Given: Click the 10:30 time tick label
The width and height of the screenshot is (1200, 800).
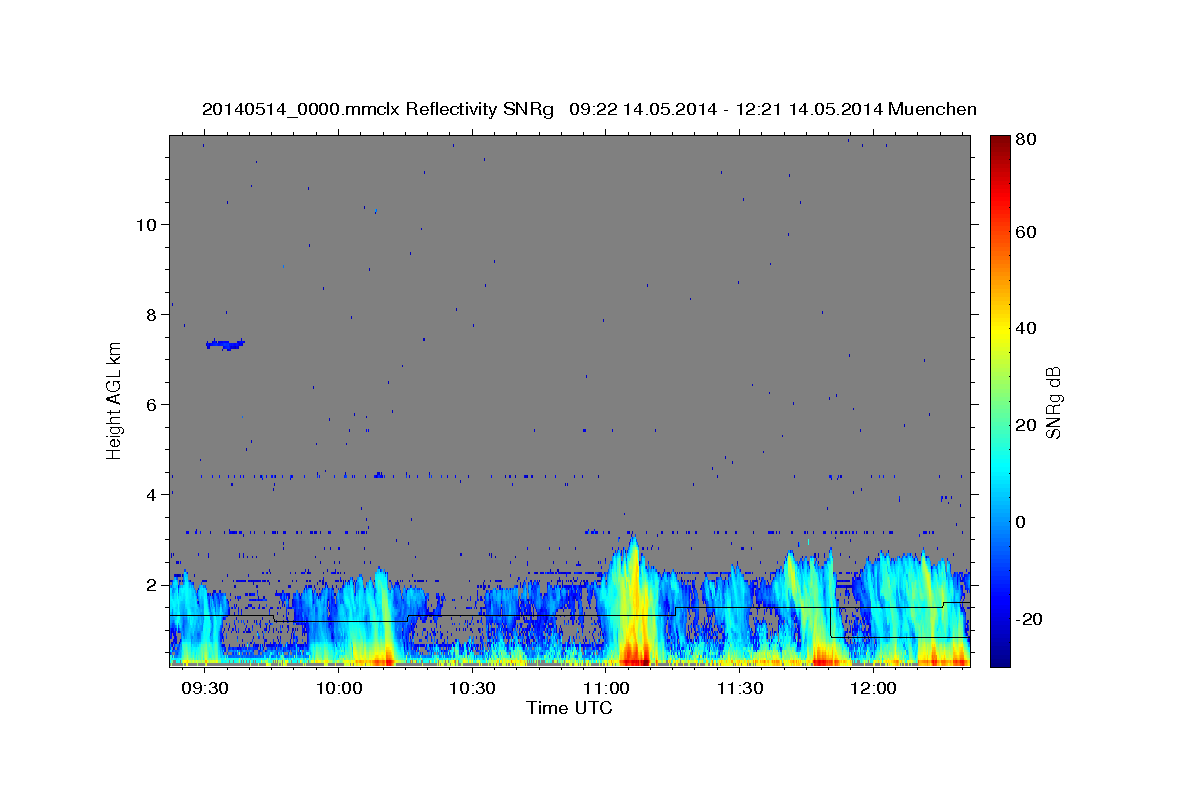Looking at the screenshot, I should 472,689.
